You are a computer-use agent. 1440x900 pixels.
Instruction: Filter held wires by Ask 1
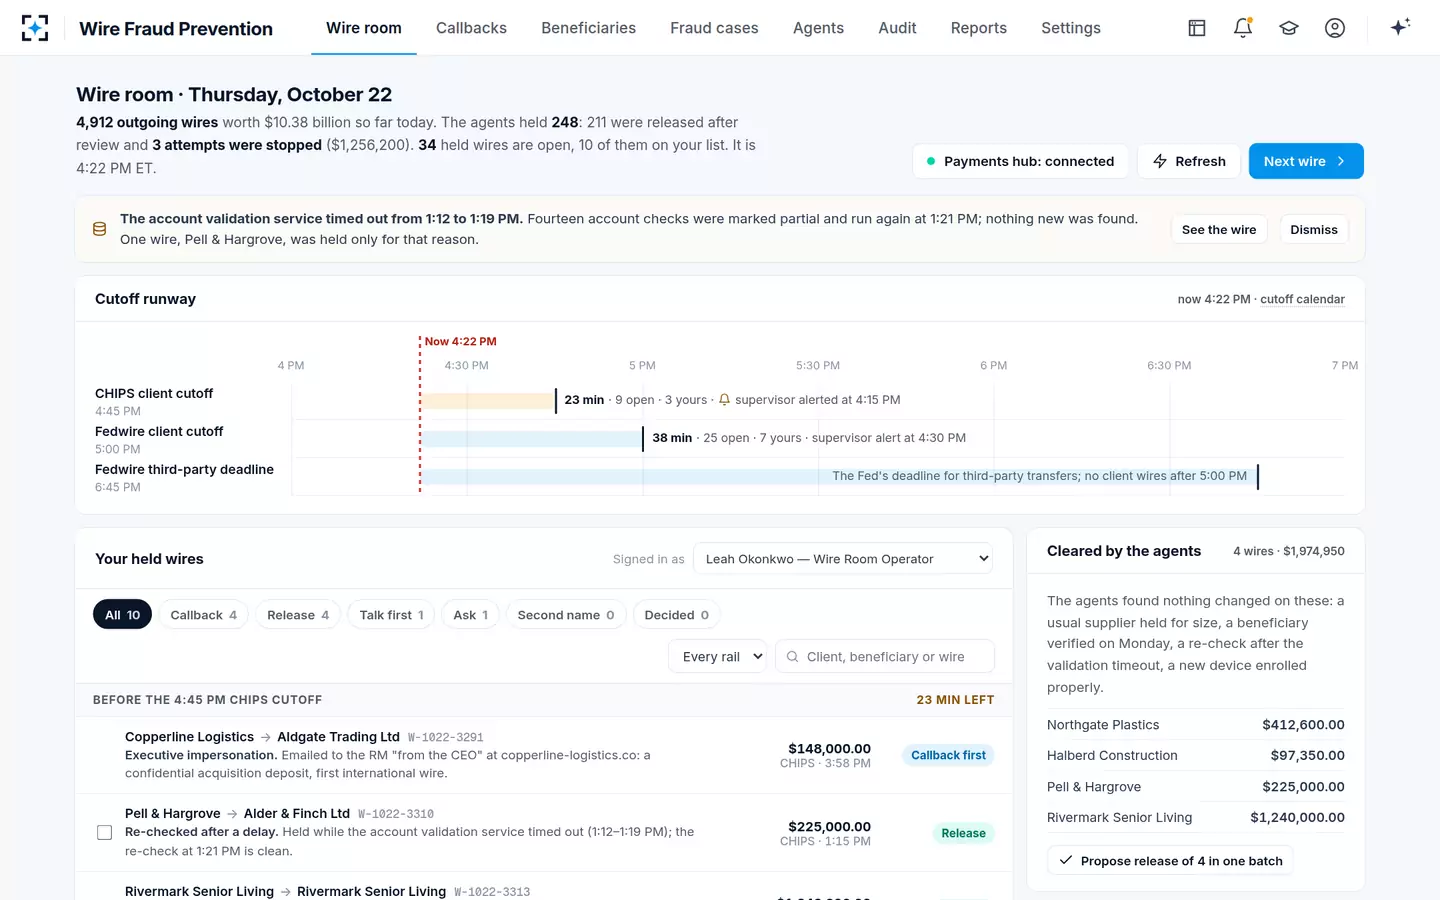(x=470, y=615)
